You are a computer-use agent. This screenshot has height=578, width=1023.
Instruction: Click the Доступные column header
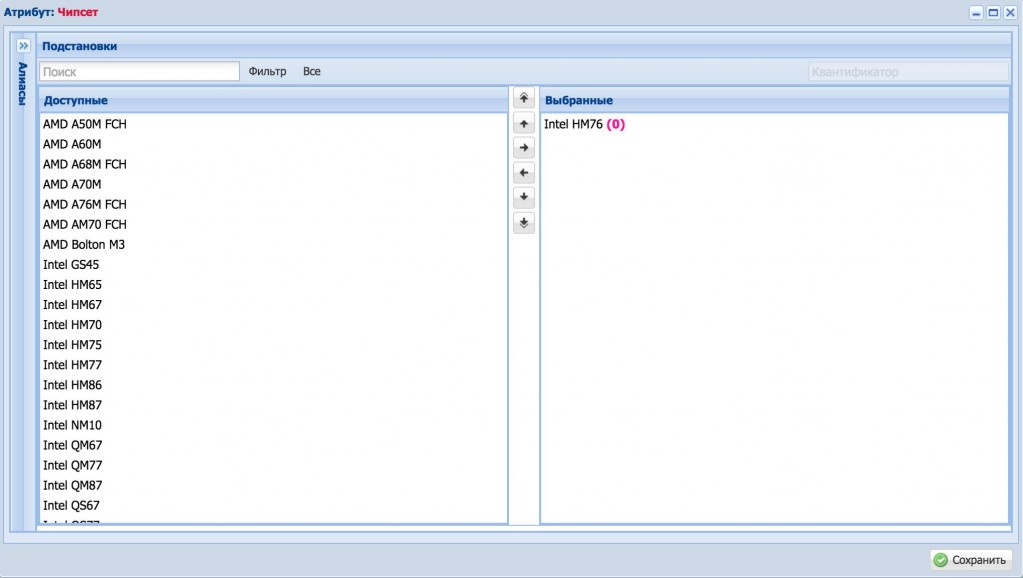(273, 100)
